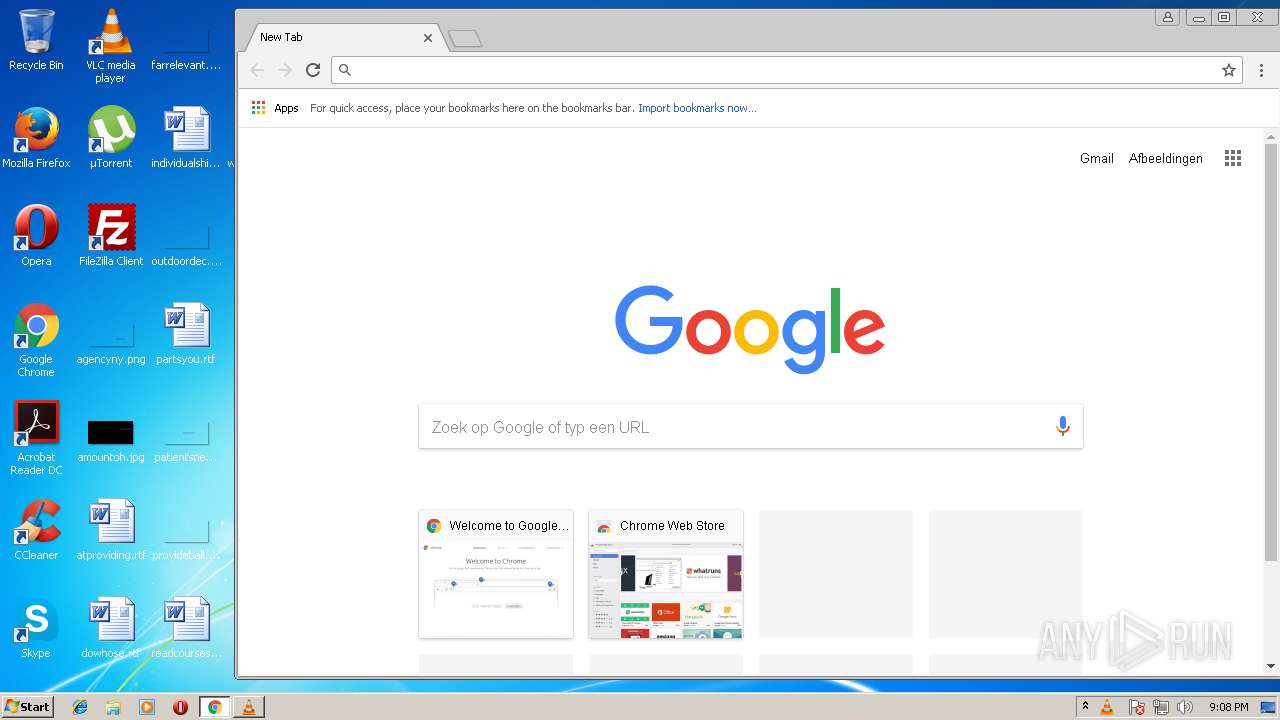The width and height of the screenshot is (1280, 720).
Task: Click the back navigation arrow
Action: click(x=257, y=70)
